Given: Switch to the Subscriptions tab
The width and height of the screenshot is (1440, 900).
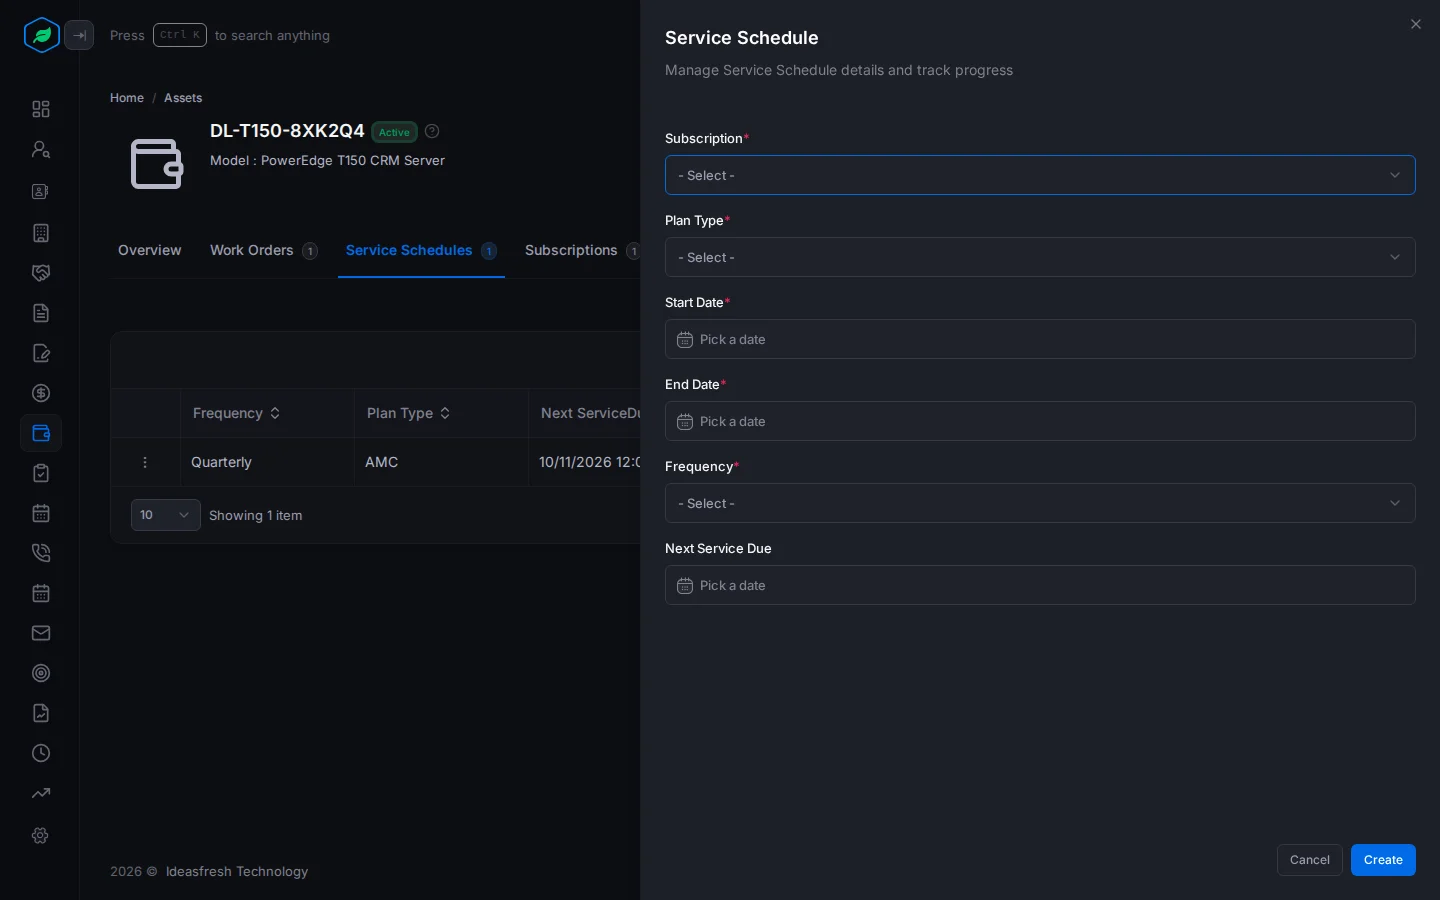Looking at the screenshot, I should click(582, 250).
